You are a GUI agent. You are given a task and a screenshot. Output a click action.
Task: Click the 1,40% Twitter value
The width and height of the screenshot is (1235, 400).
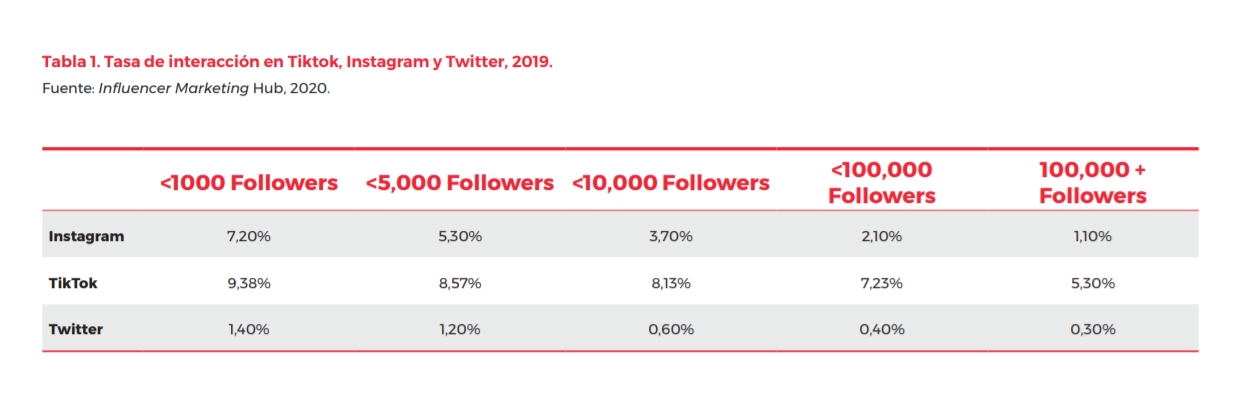tap(249, 329)
